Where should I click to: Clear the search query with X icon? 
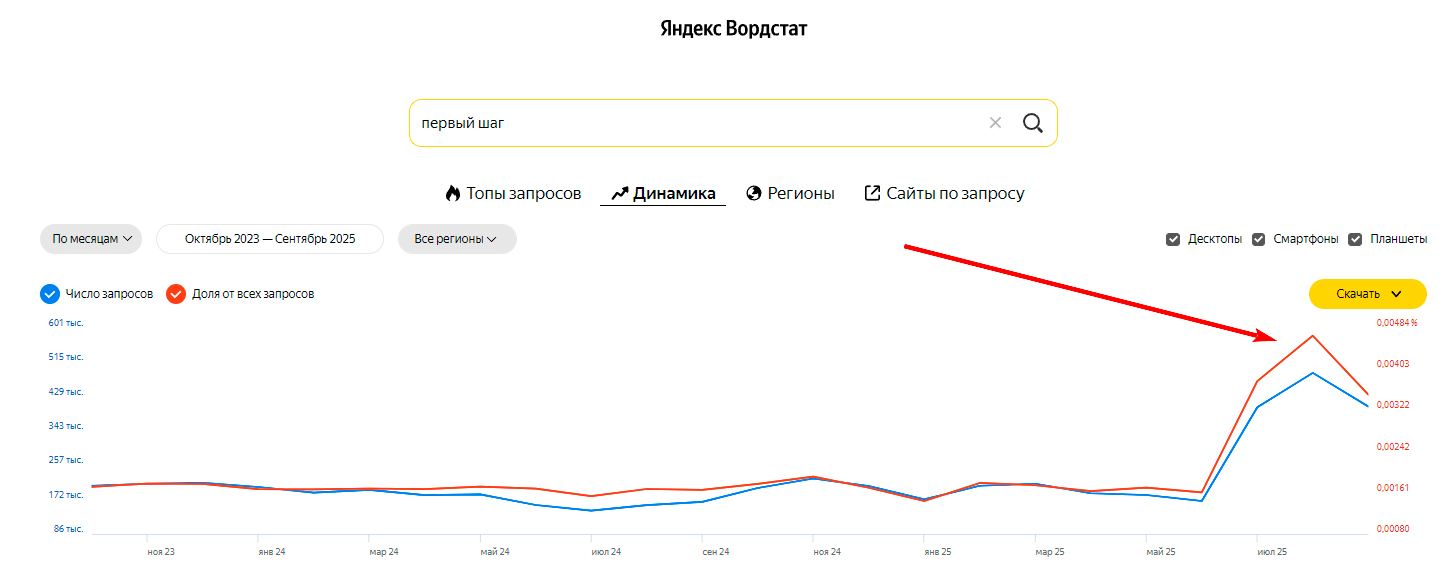pyautogui.click(x=995, y=123)
